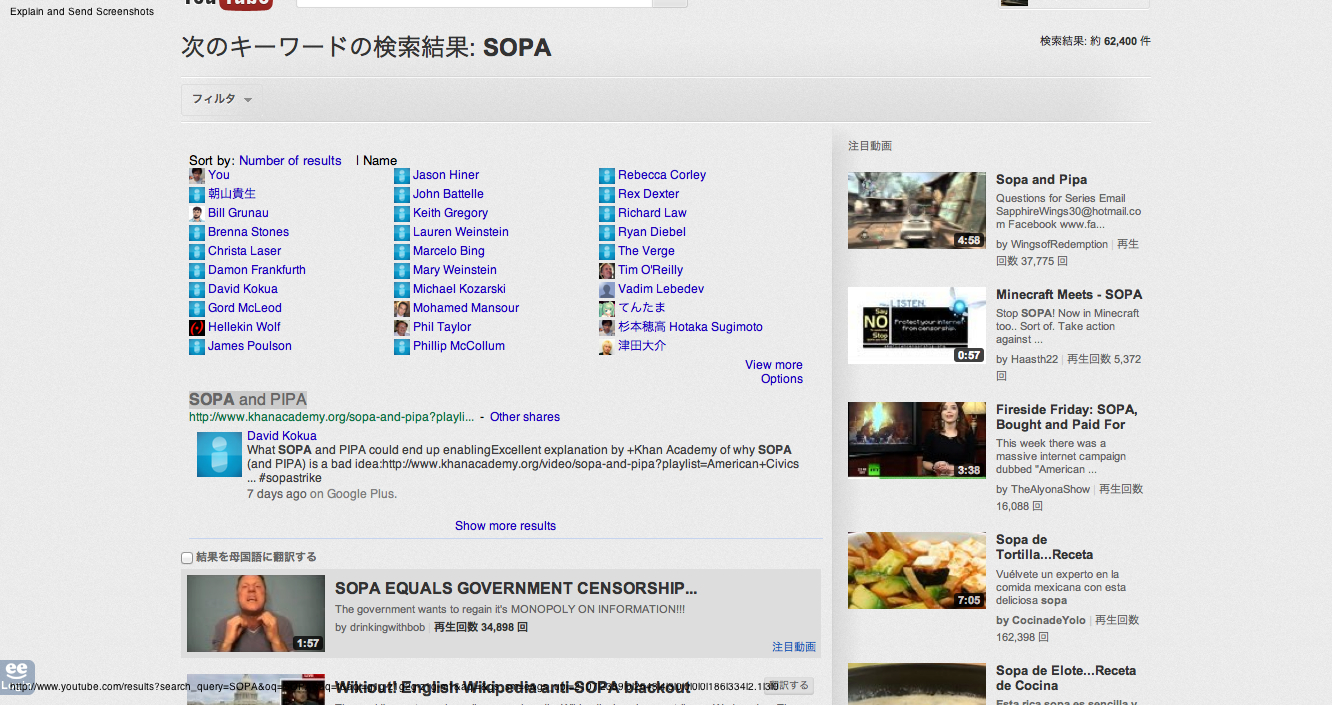Screen dimensions: 1332x705
Task: Click the avatar icon beside "You"
Action: [x=197, y=175]
